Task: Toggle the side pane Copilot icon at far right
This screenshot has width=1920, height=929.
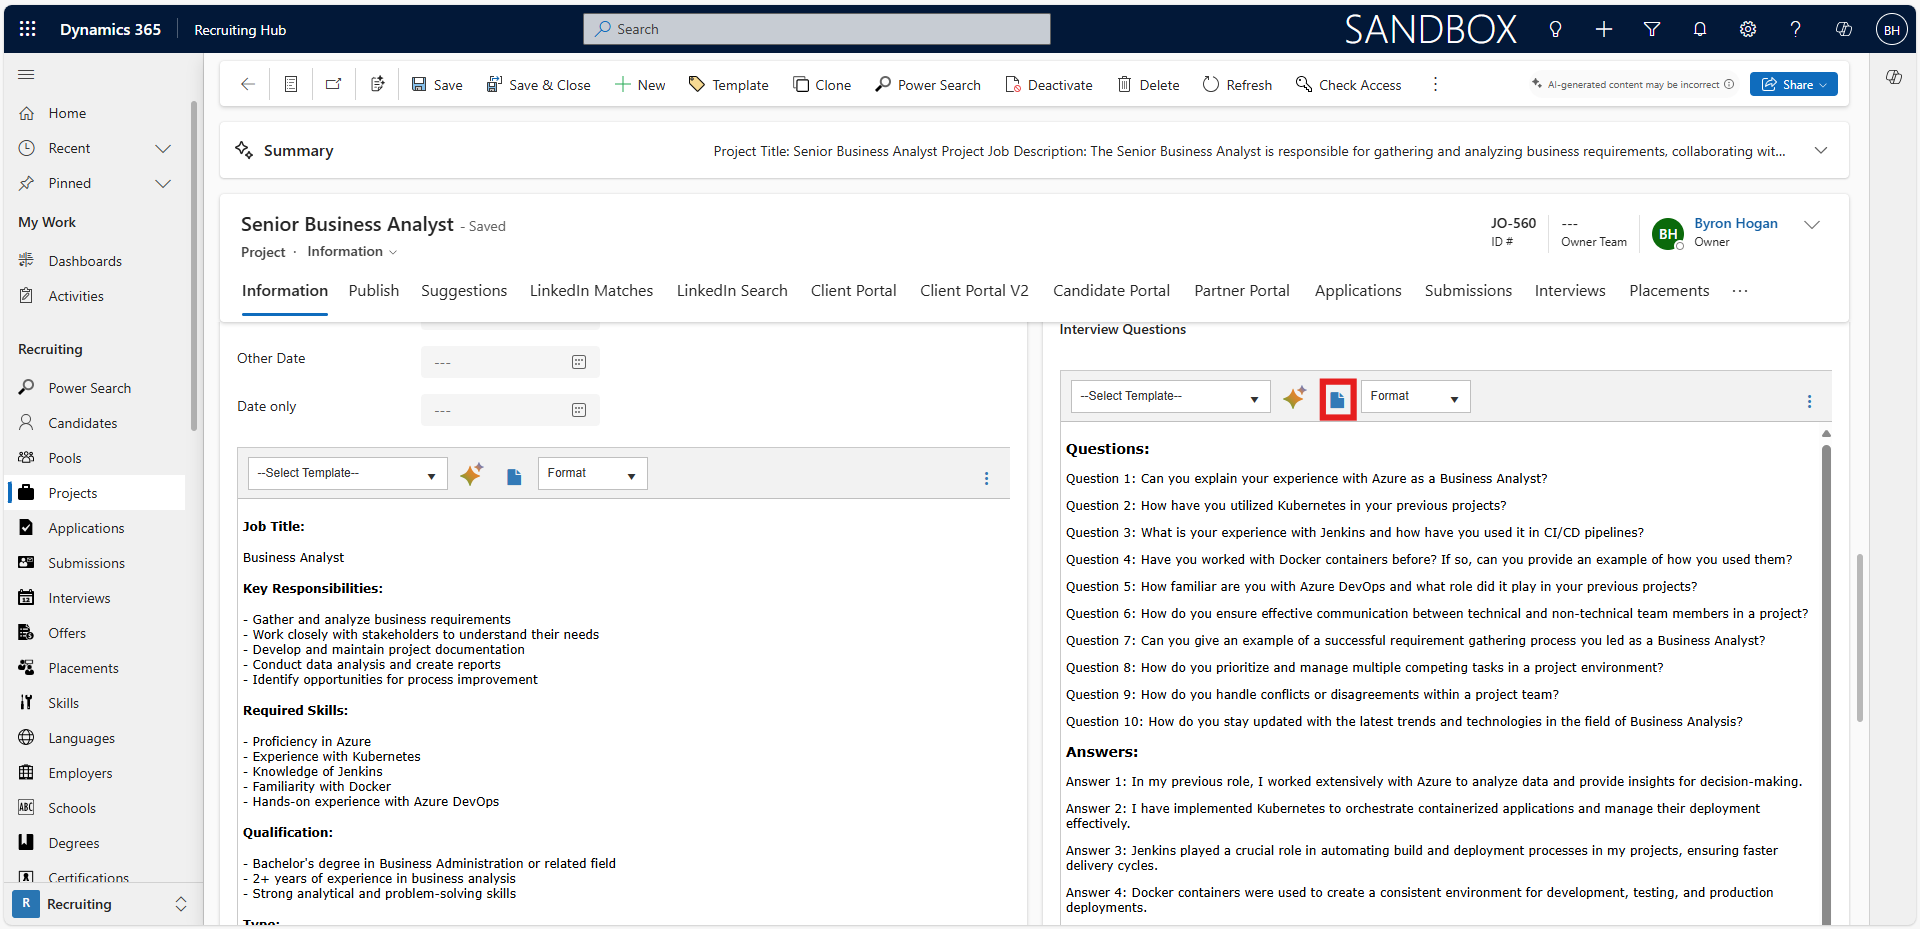Action: (x=1894, y=77)
